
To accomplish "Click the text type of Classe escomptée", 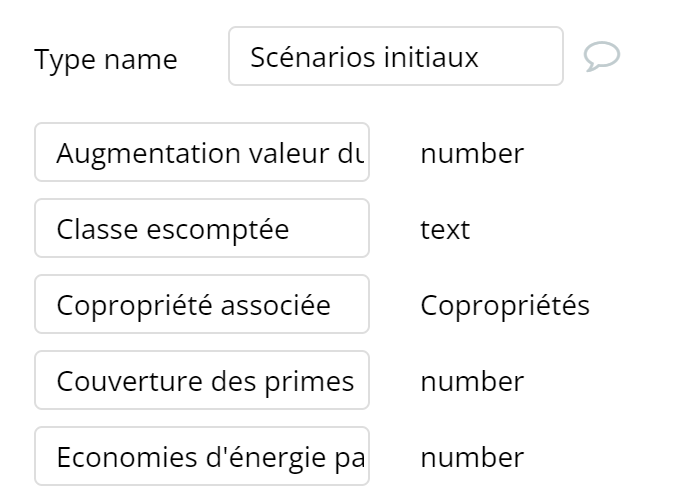I will pos(445,229).
